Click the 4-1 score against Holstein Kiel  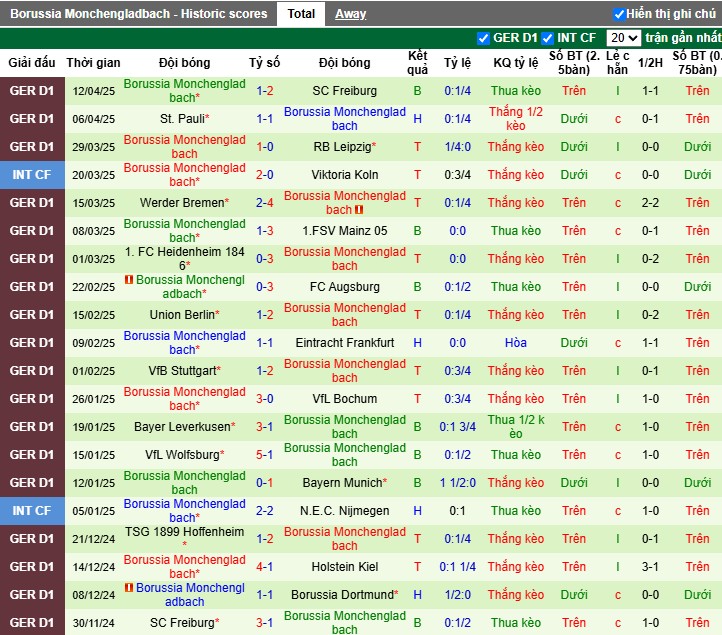tap(265, 567)
